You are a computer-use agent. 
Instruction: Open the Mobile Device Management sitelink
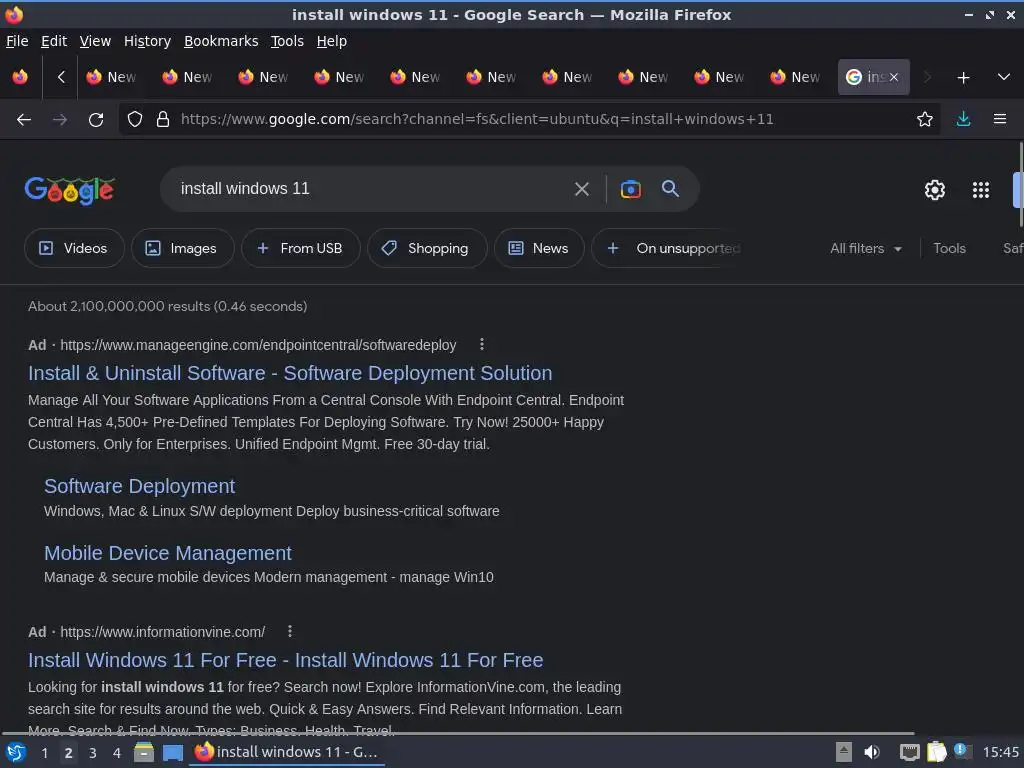[168, 553]
